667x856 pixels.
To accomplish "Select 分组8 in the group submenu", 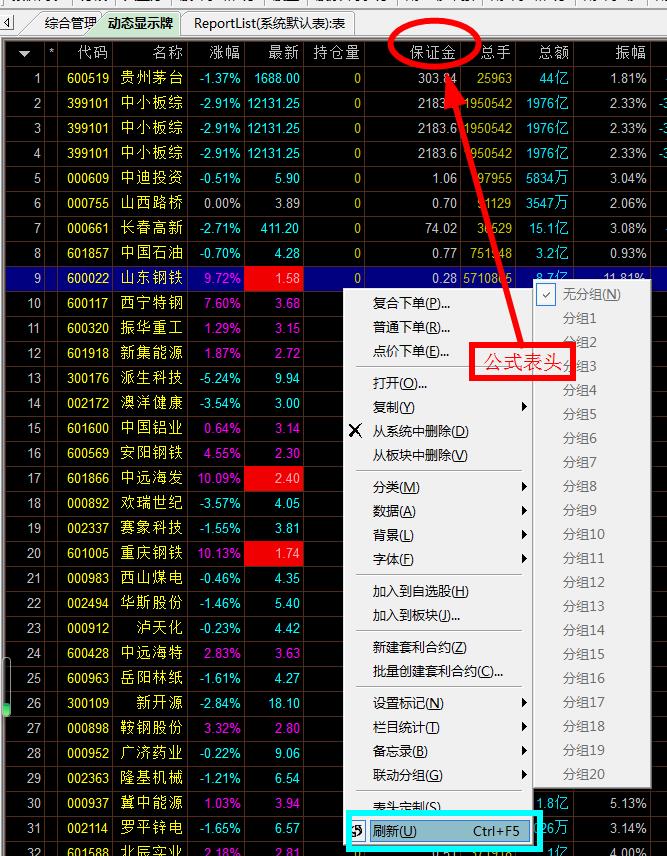I will click(x=579, y=486).
